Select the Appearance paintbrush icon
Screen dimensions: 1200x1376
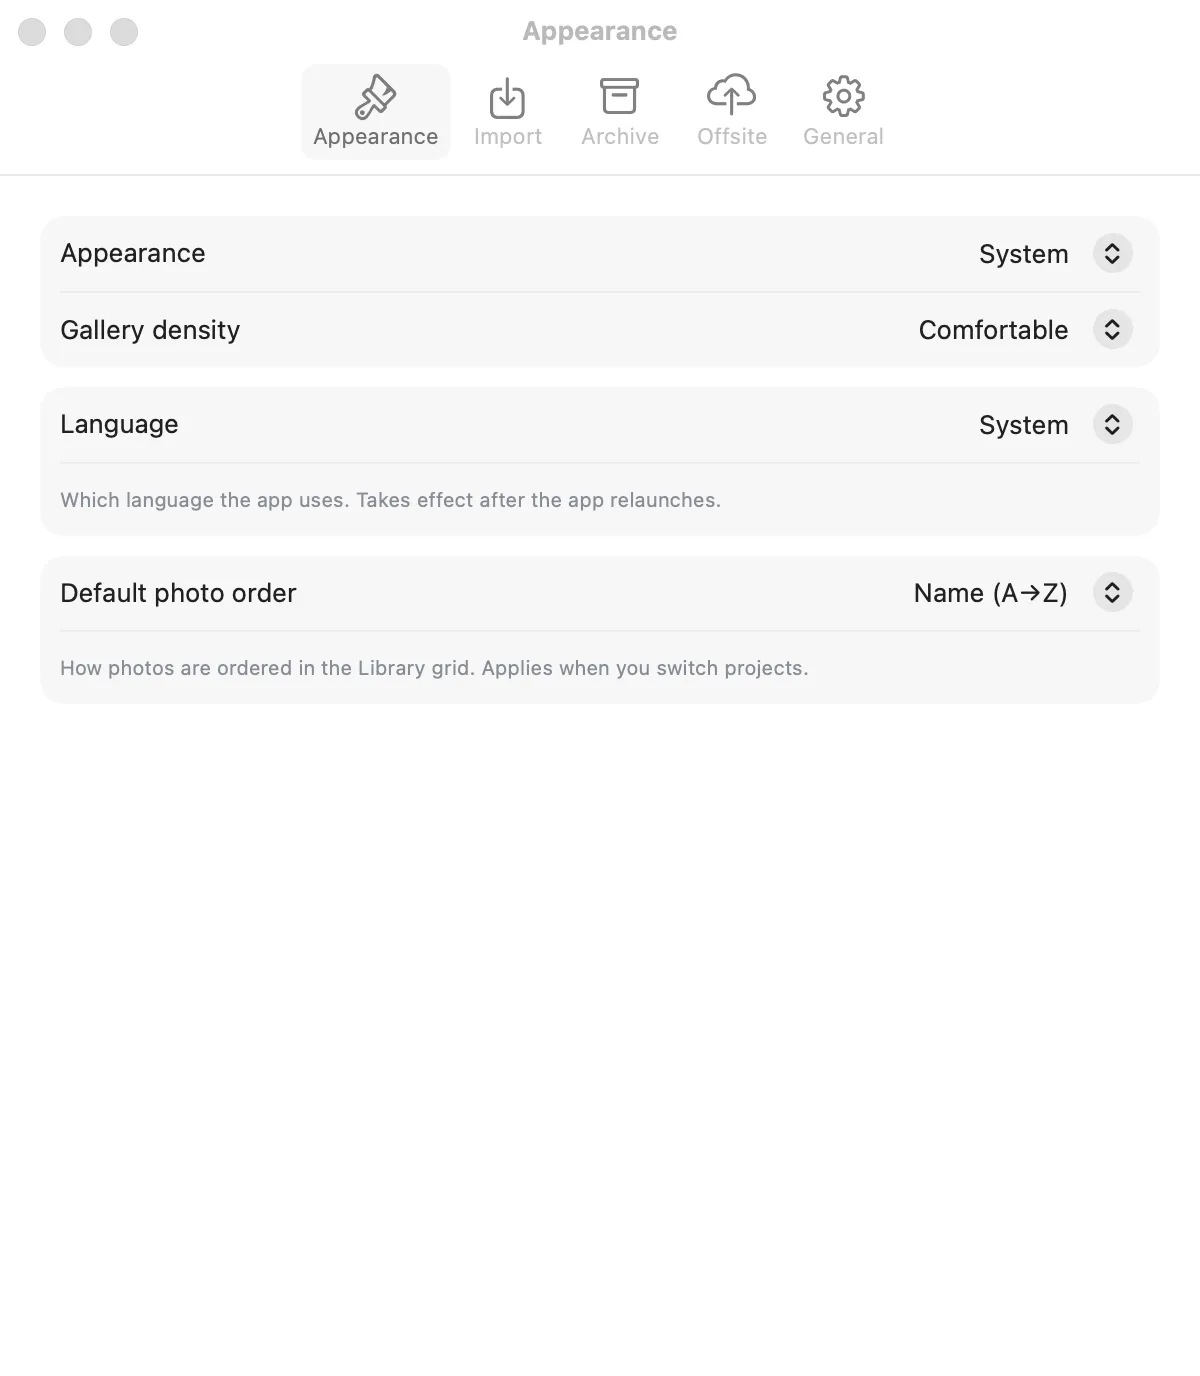coord(376,97)
